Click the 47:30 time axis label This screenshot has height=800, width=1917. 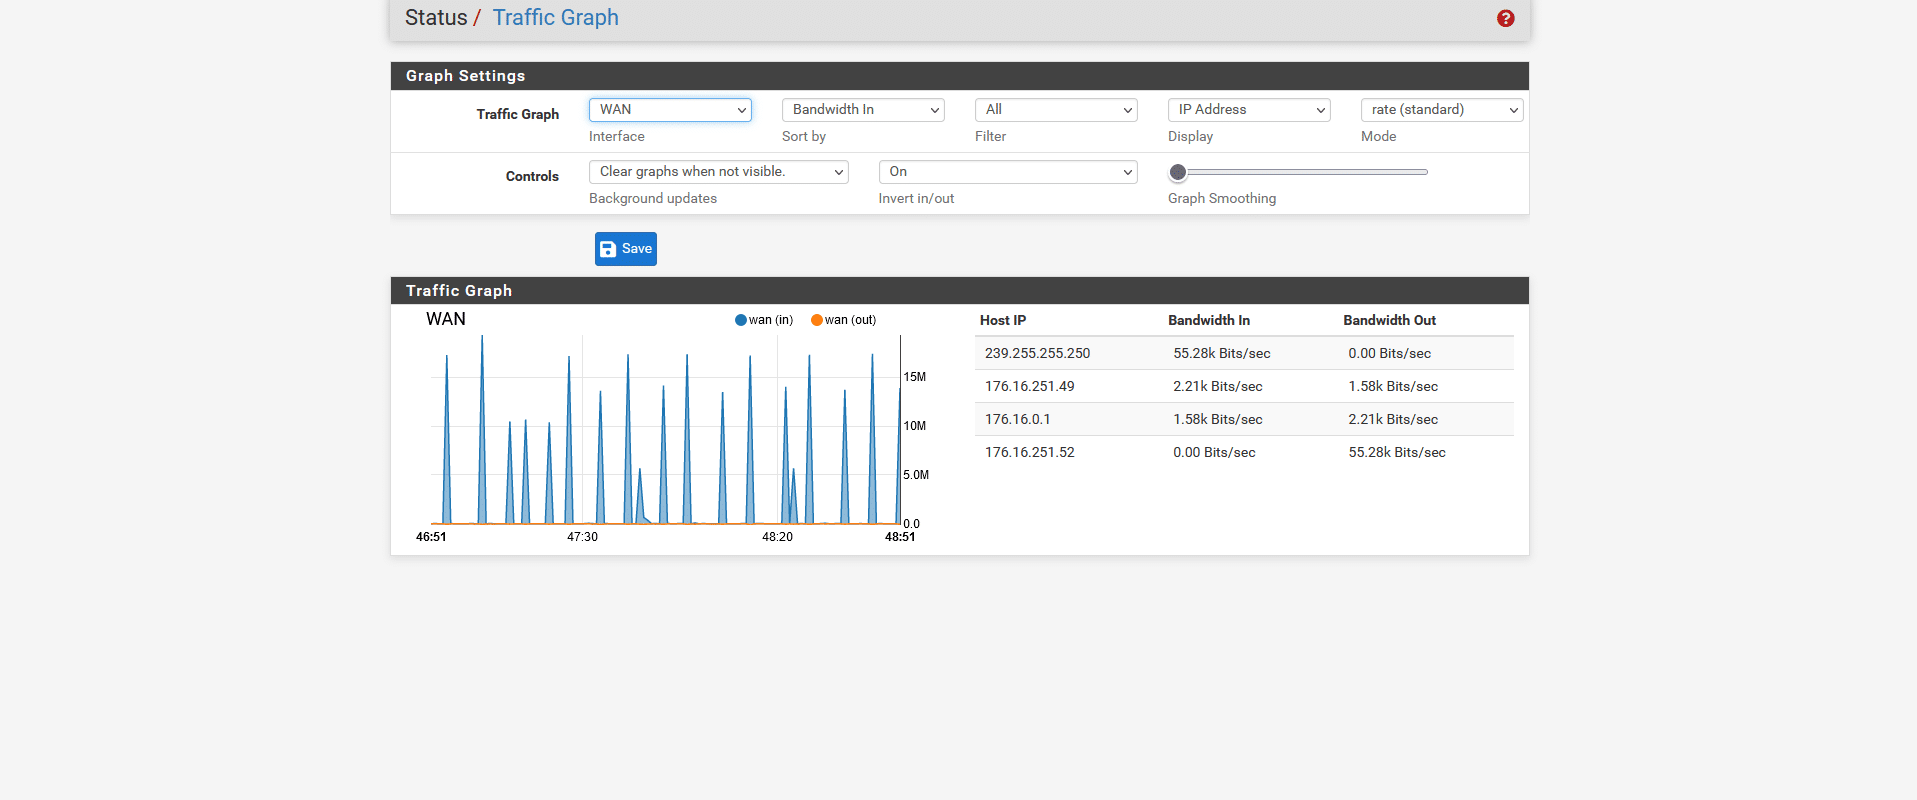pyautogui.click(x=582, y=537)
